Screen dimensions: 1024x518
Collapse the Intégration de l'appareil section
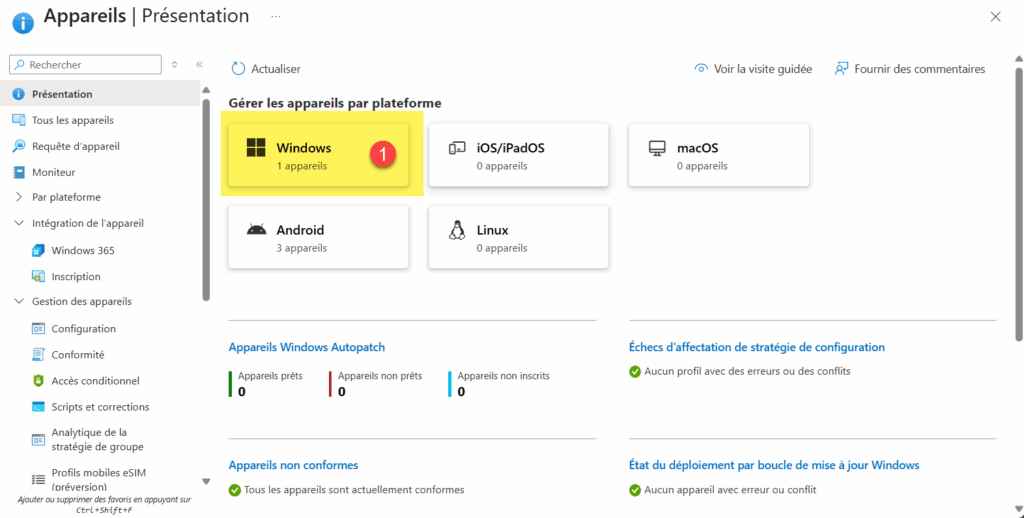19,223
